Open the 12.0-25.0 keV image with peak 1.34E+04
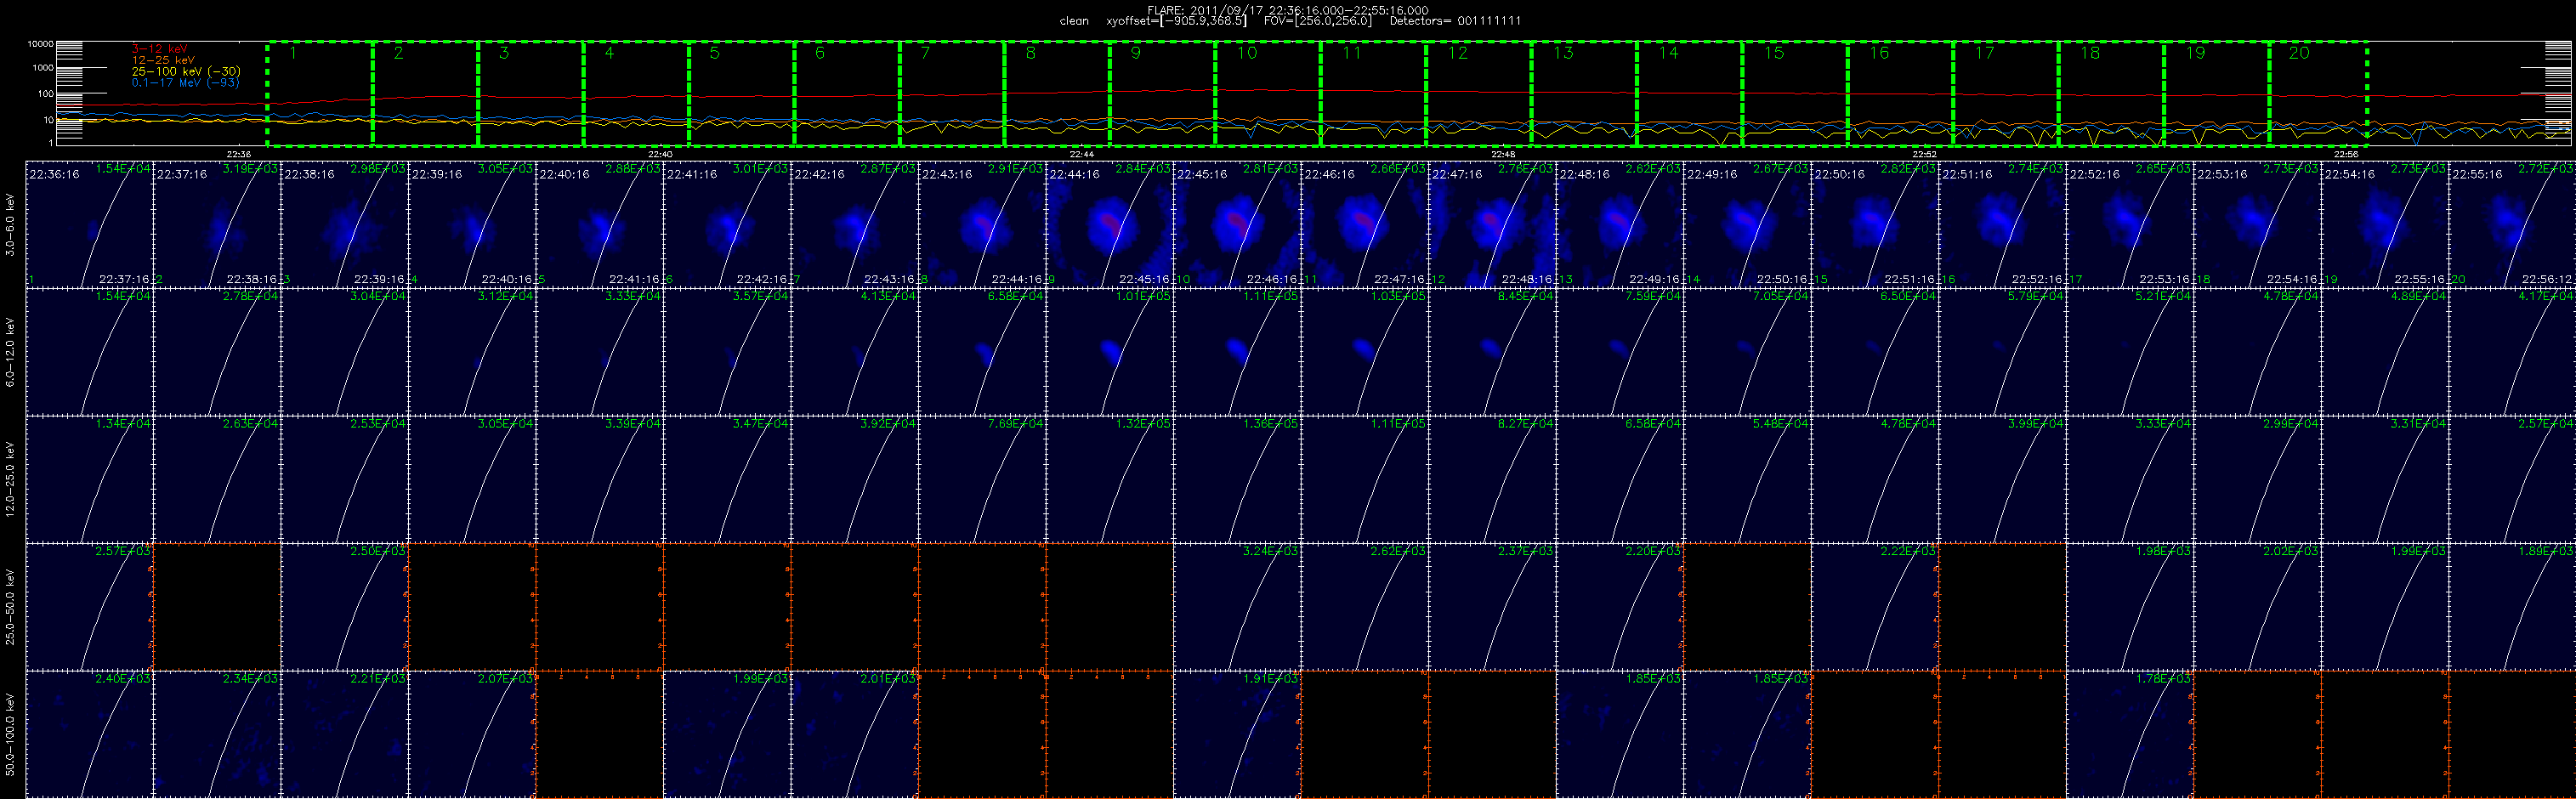 coord(89,479)
